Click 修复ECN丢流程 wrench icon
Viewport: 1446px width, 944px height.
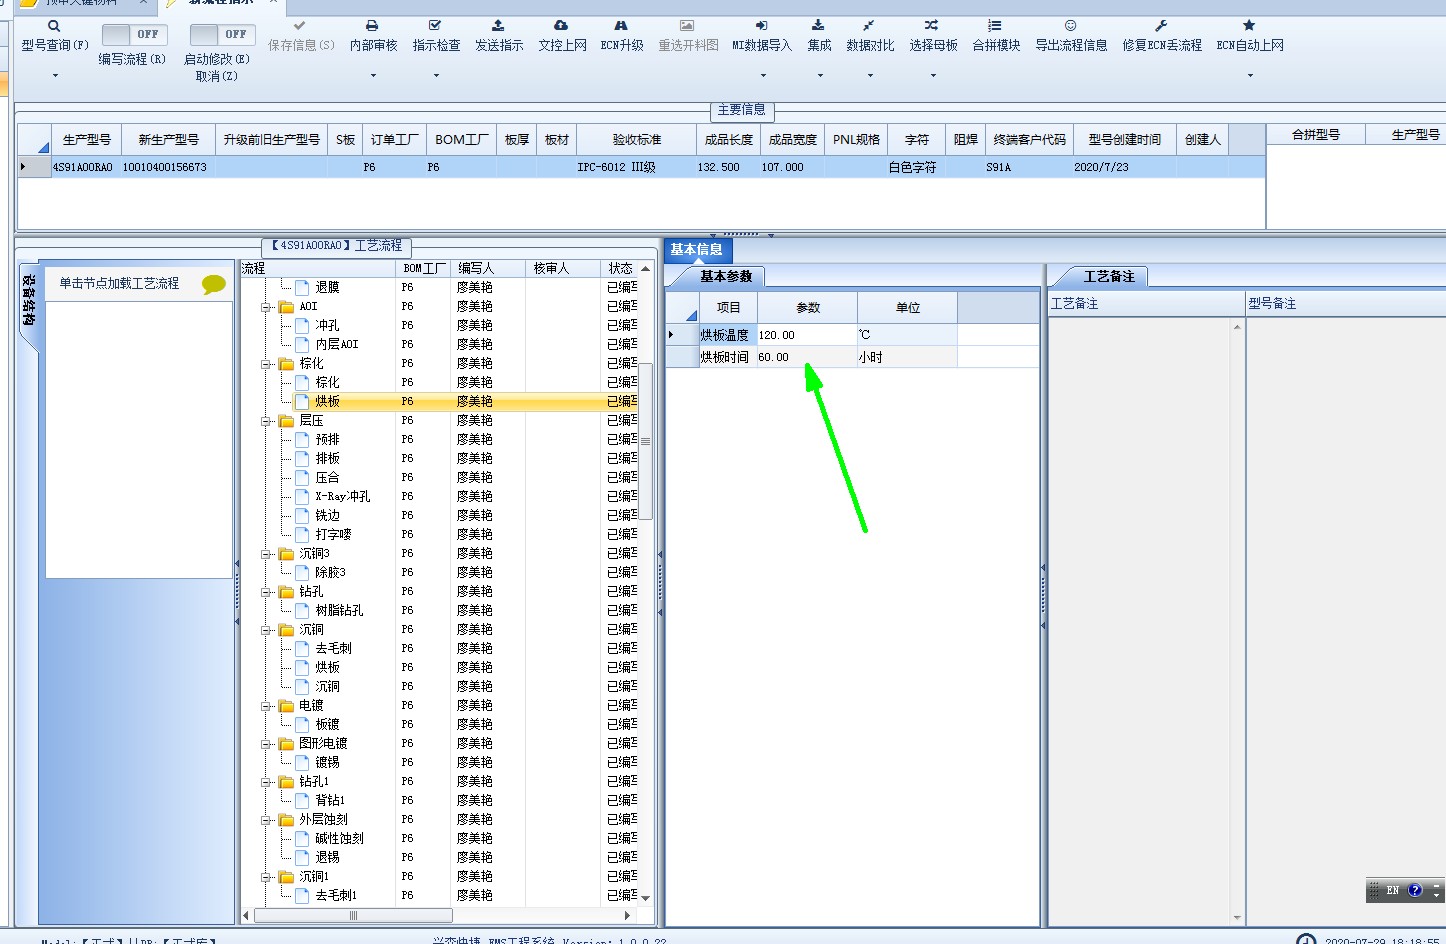(x=1161, y=26)
